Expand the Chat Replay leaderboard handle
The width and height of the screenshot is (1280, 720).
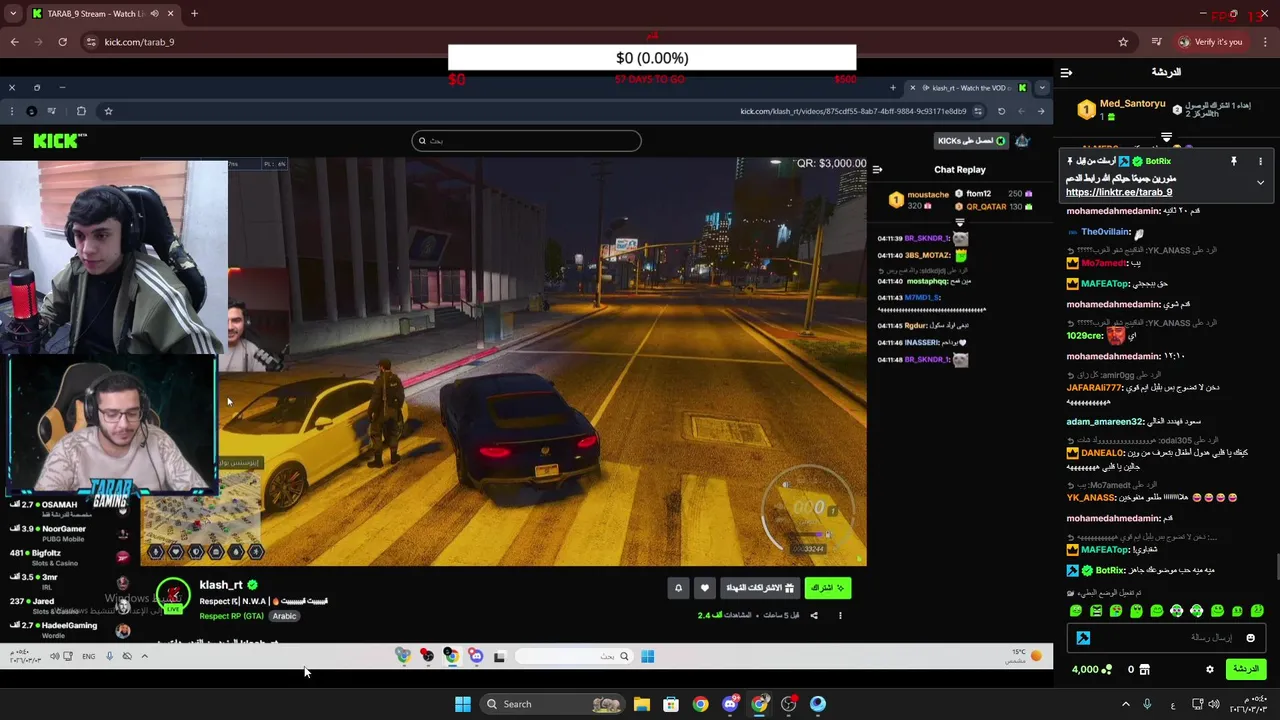960,222
